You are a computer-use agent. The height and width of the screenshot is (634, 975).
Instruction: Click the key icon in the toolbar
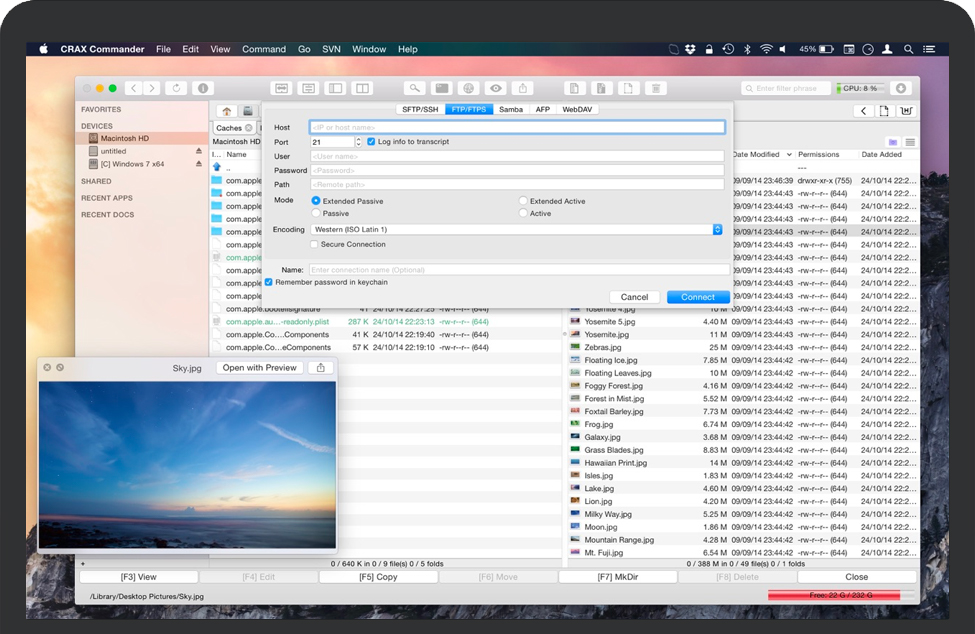(413, 88)
